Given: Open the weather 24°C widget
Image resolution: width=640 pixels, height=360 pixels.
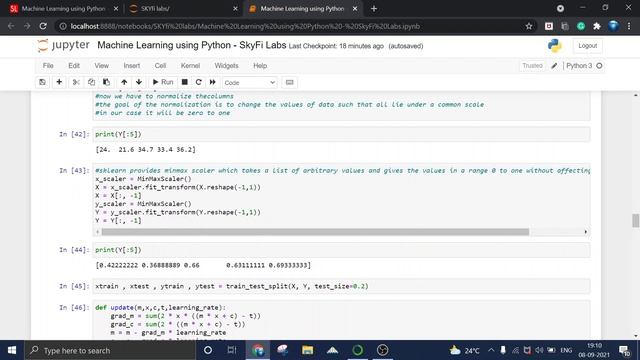Looking at the screenshot, I should [464, 351].
